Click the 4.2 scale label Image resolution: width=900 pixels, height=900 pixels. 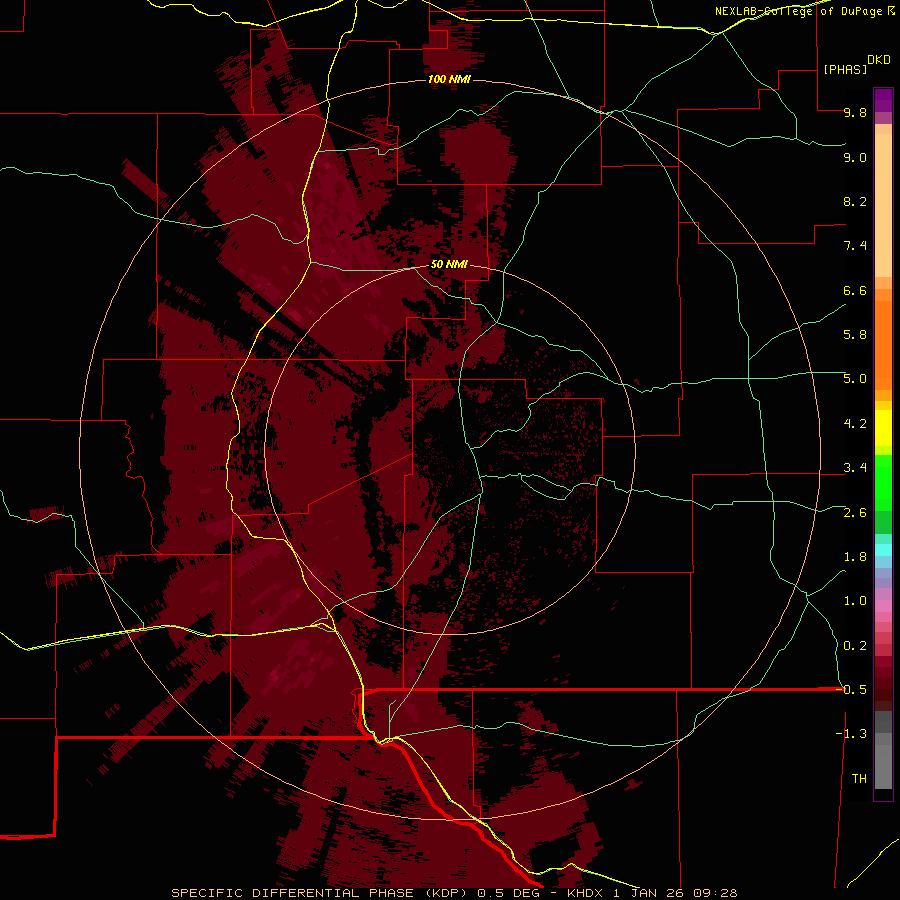click(x=855, y=424)
